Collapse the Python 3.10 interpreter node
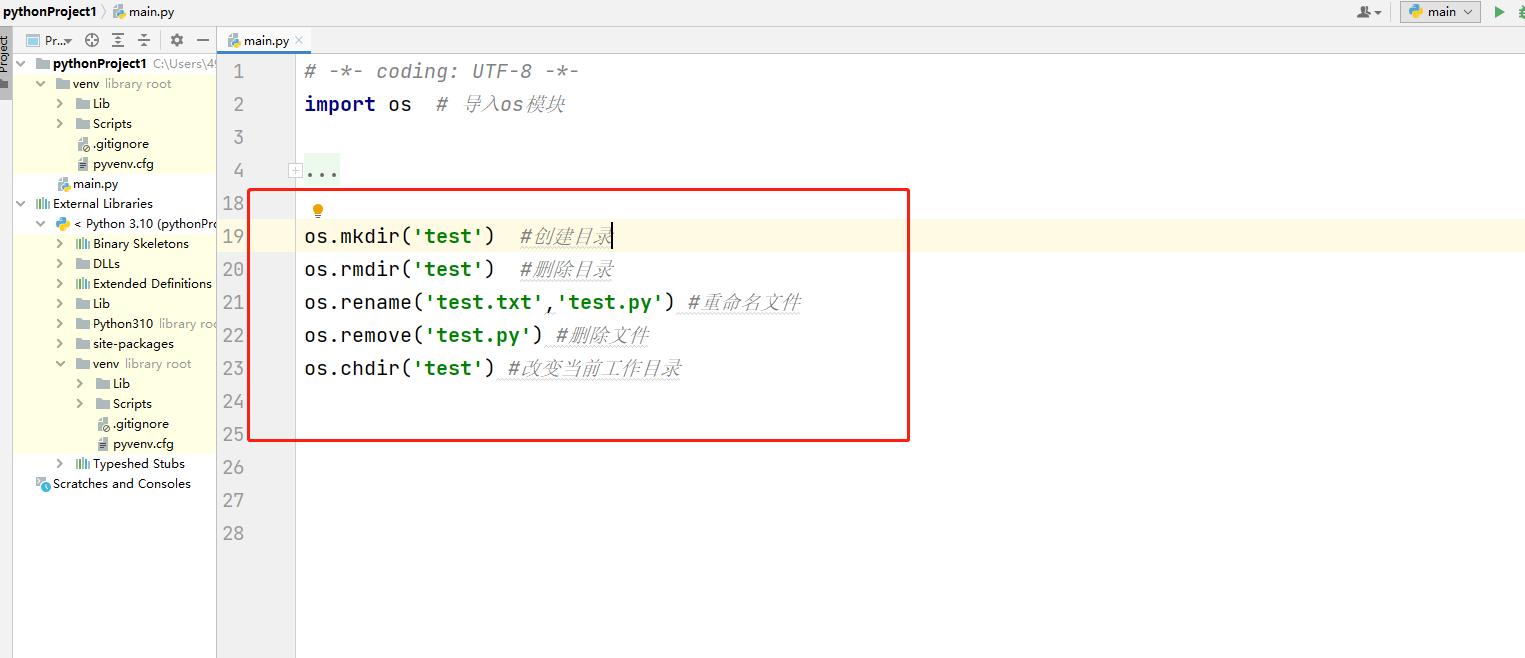This screenshot has height=658, width=1525. pyautogui.click(x=41, y=223)
